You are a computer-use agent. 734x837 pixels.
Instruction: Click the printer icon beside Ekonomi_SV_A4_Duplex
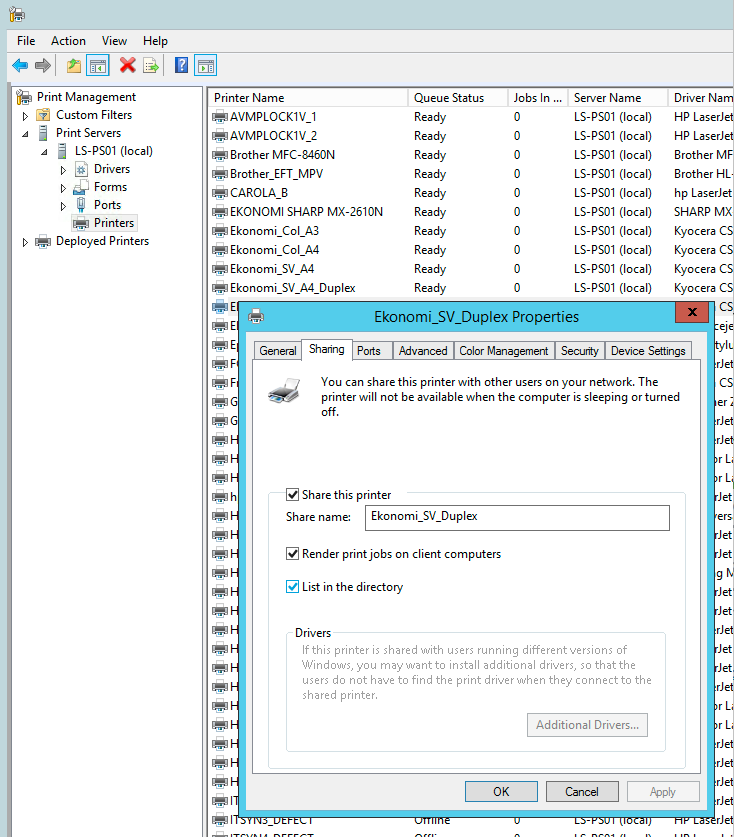point(220,288)
